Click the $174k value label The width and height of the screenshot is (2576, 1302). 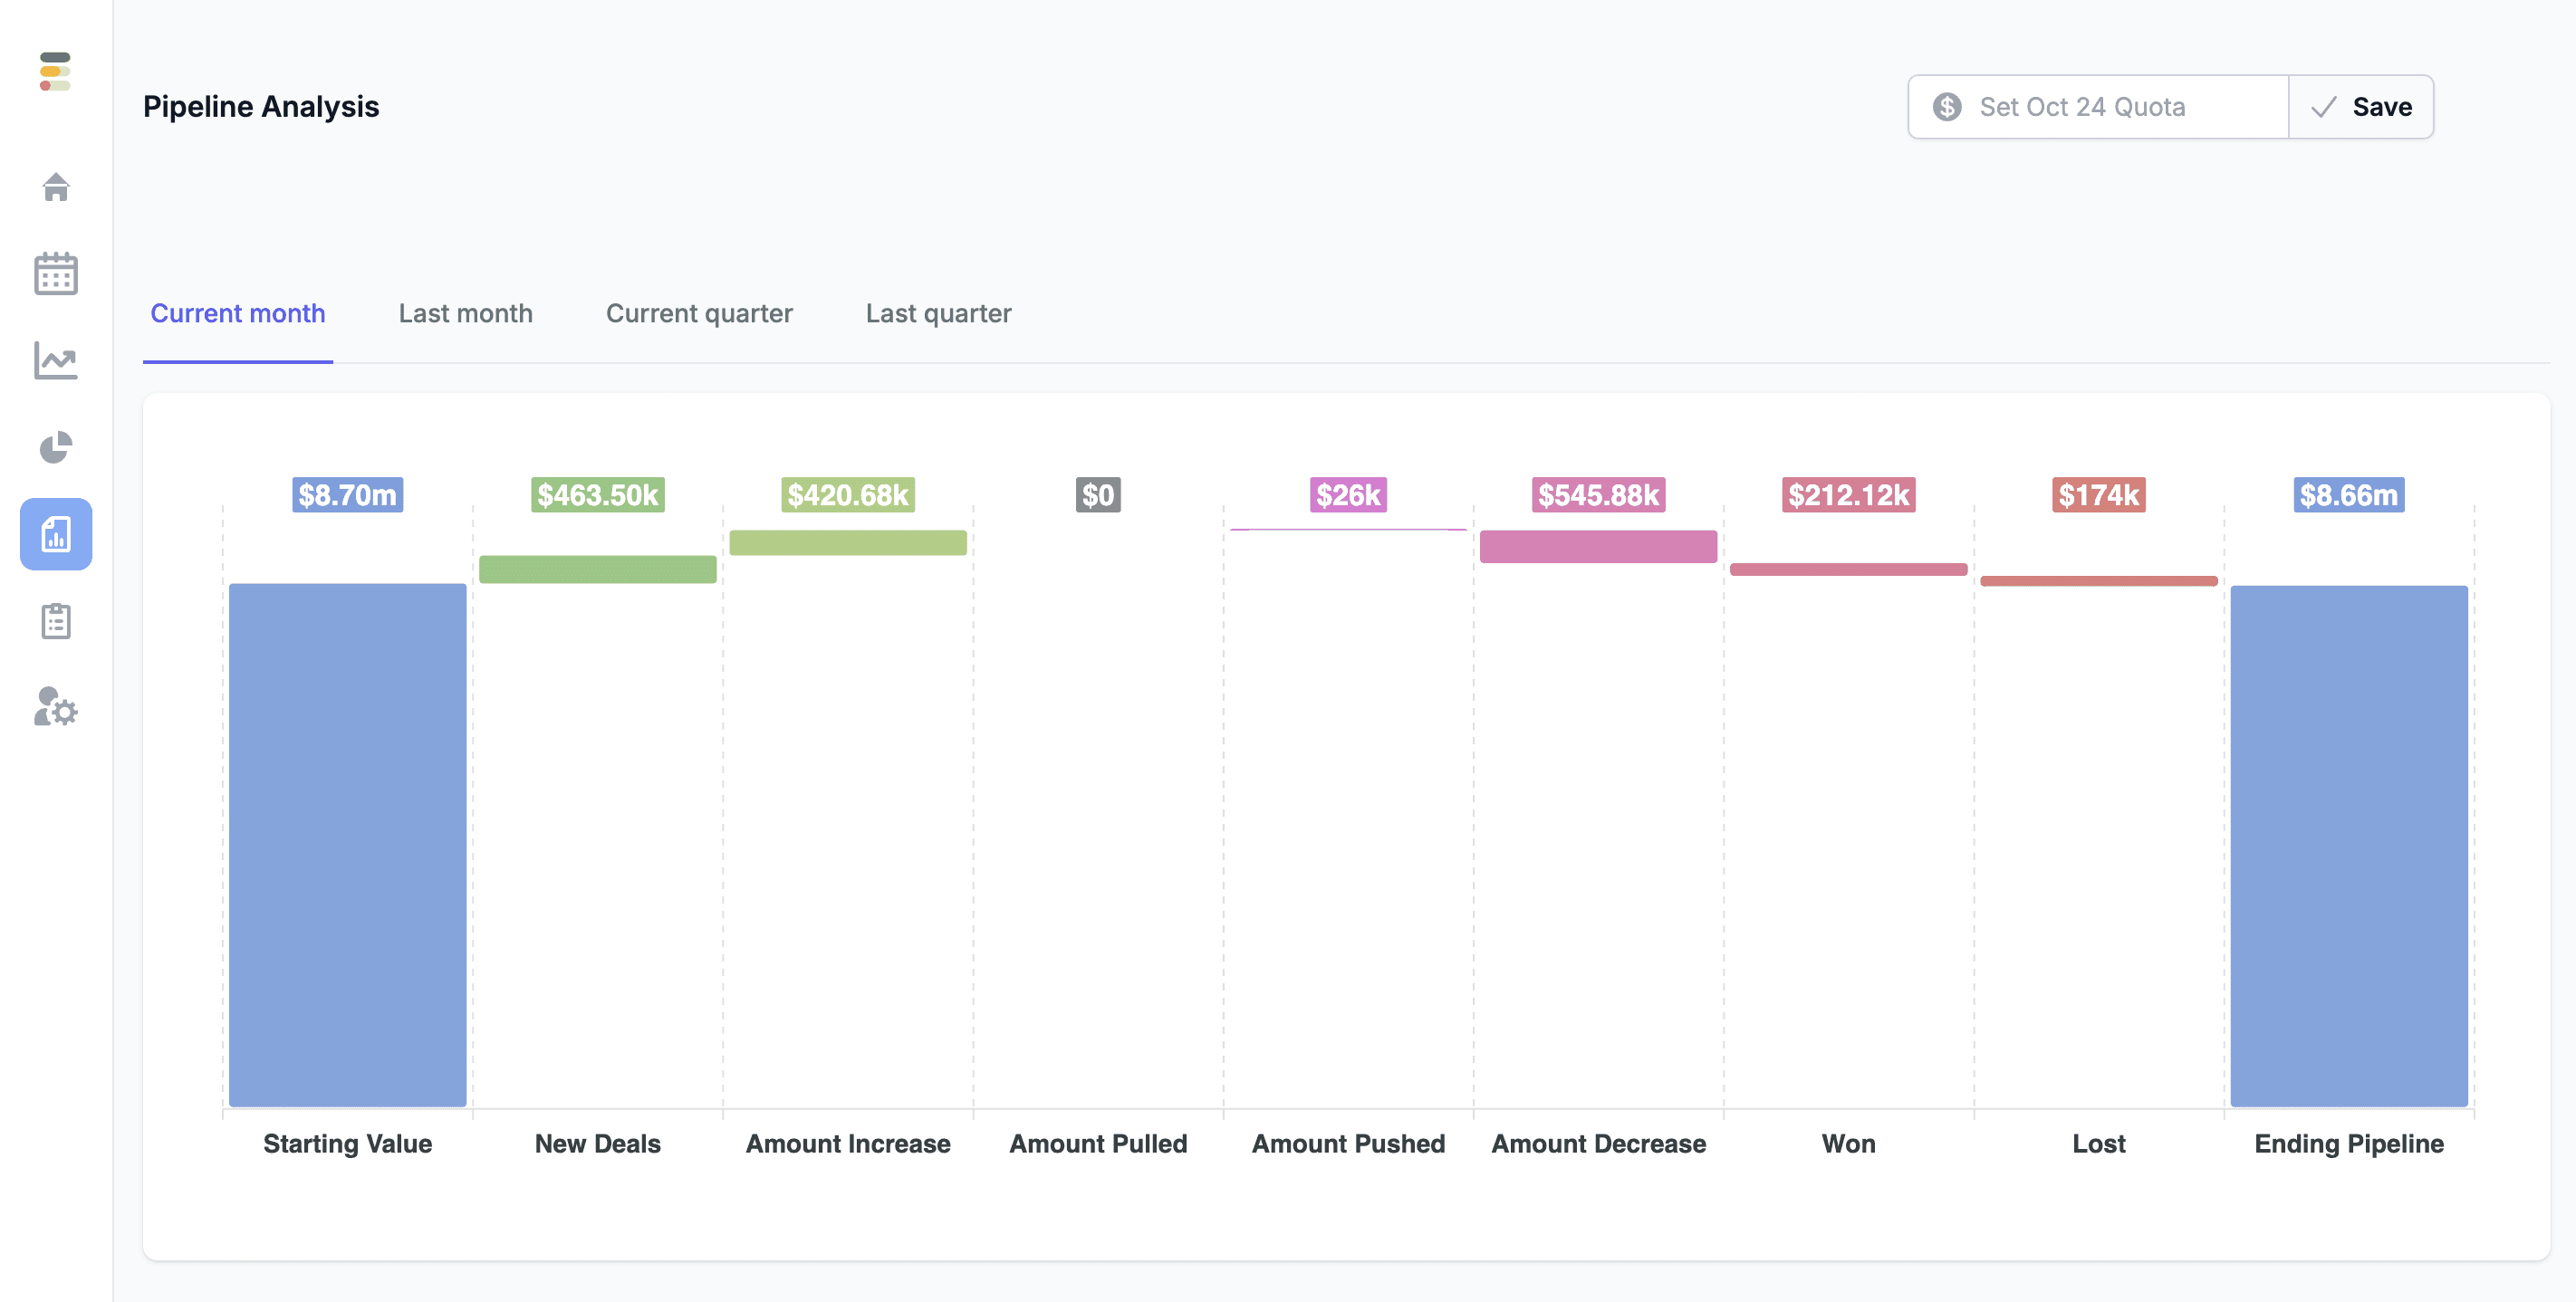click(2098, 495)
